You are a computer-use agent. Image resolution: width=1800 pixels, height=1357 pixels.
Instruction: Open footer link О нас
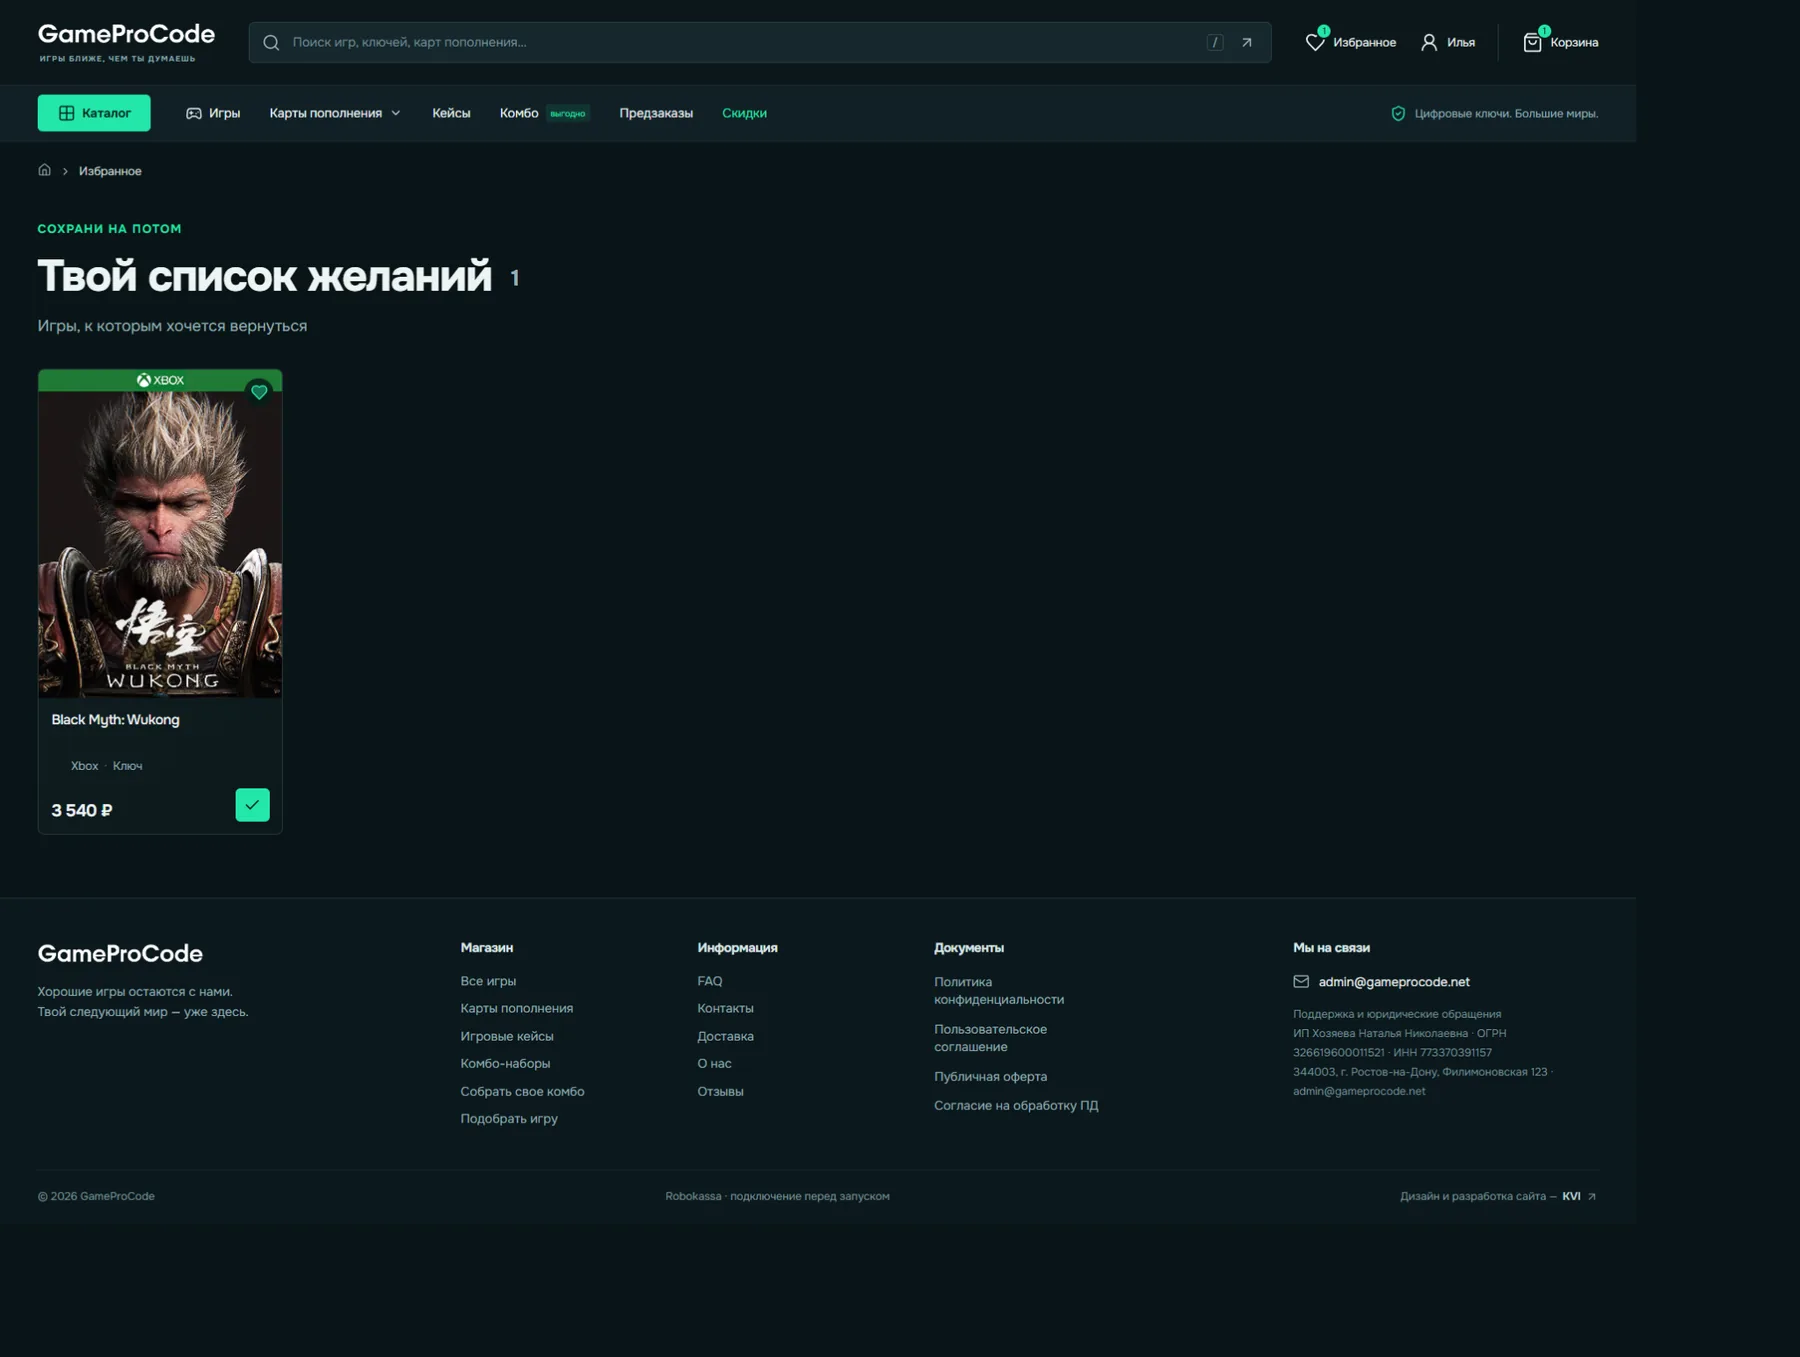point(714,1063)
